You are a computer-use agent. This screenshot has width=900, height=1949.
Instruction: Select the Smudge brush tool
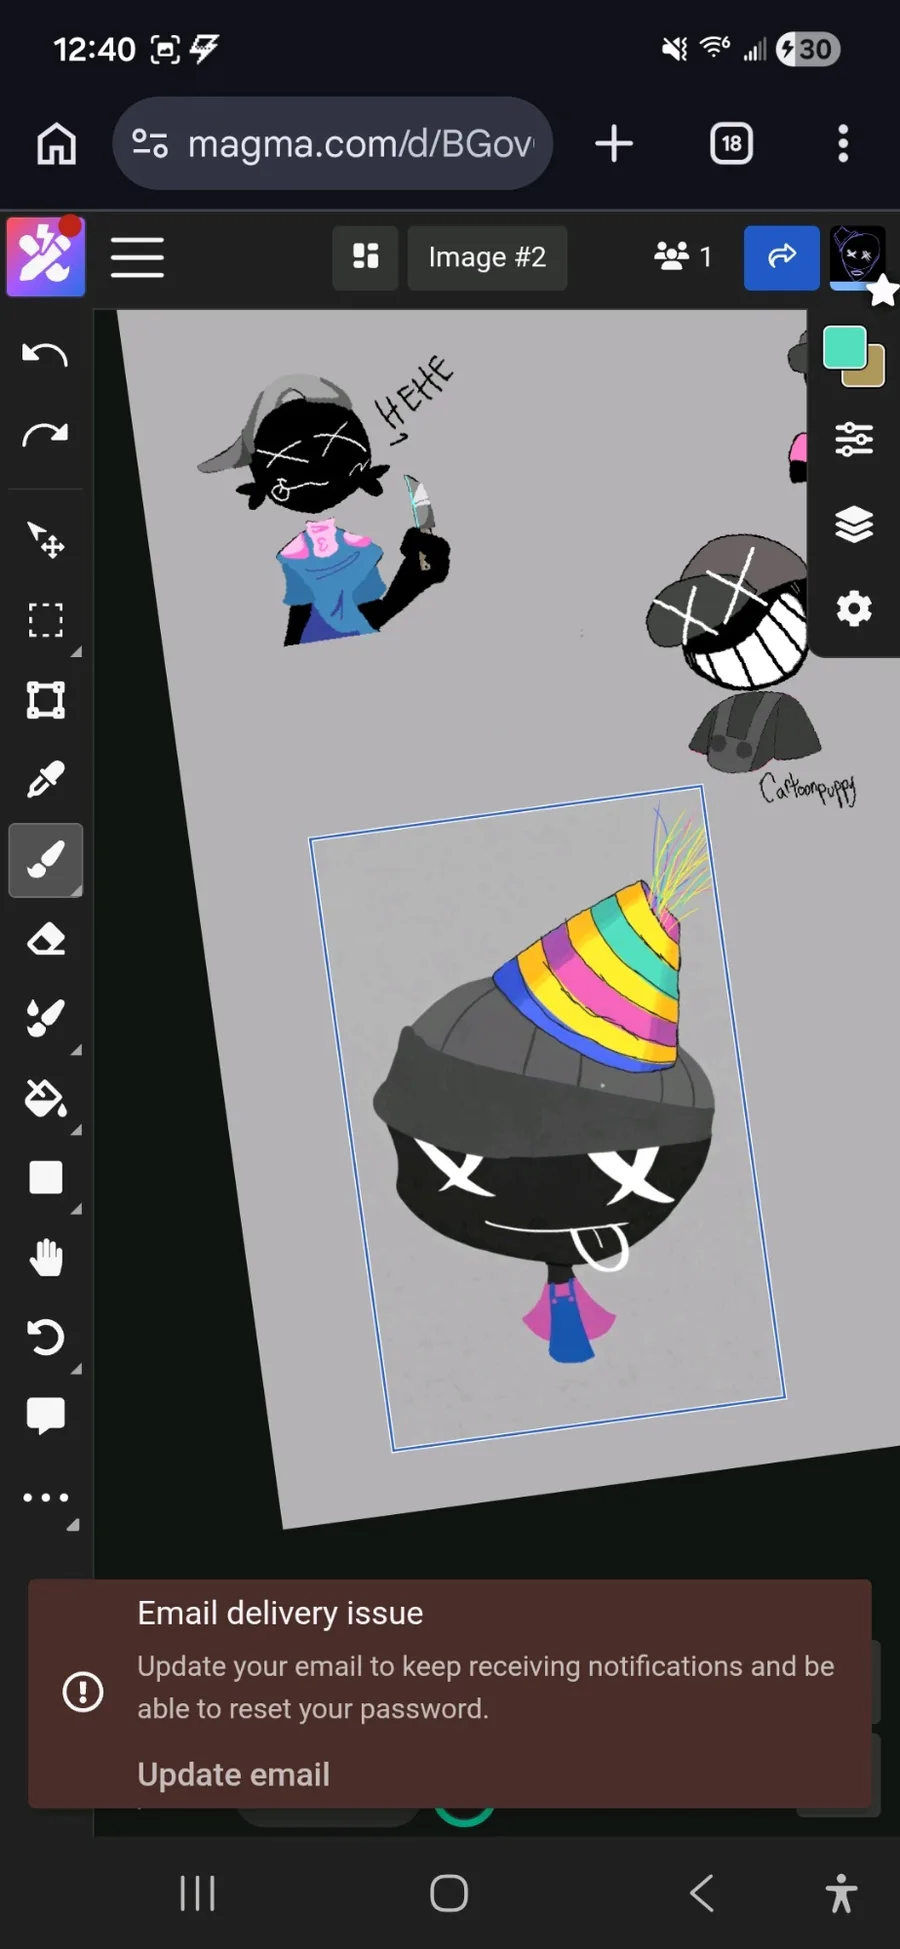(x=45, y=1018)
